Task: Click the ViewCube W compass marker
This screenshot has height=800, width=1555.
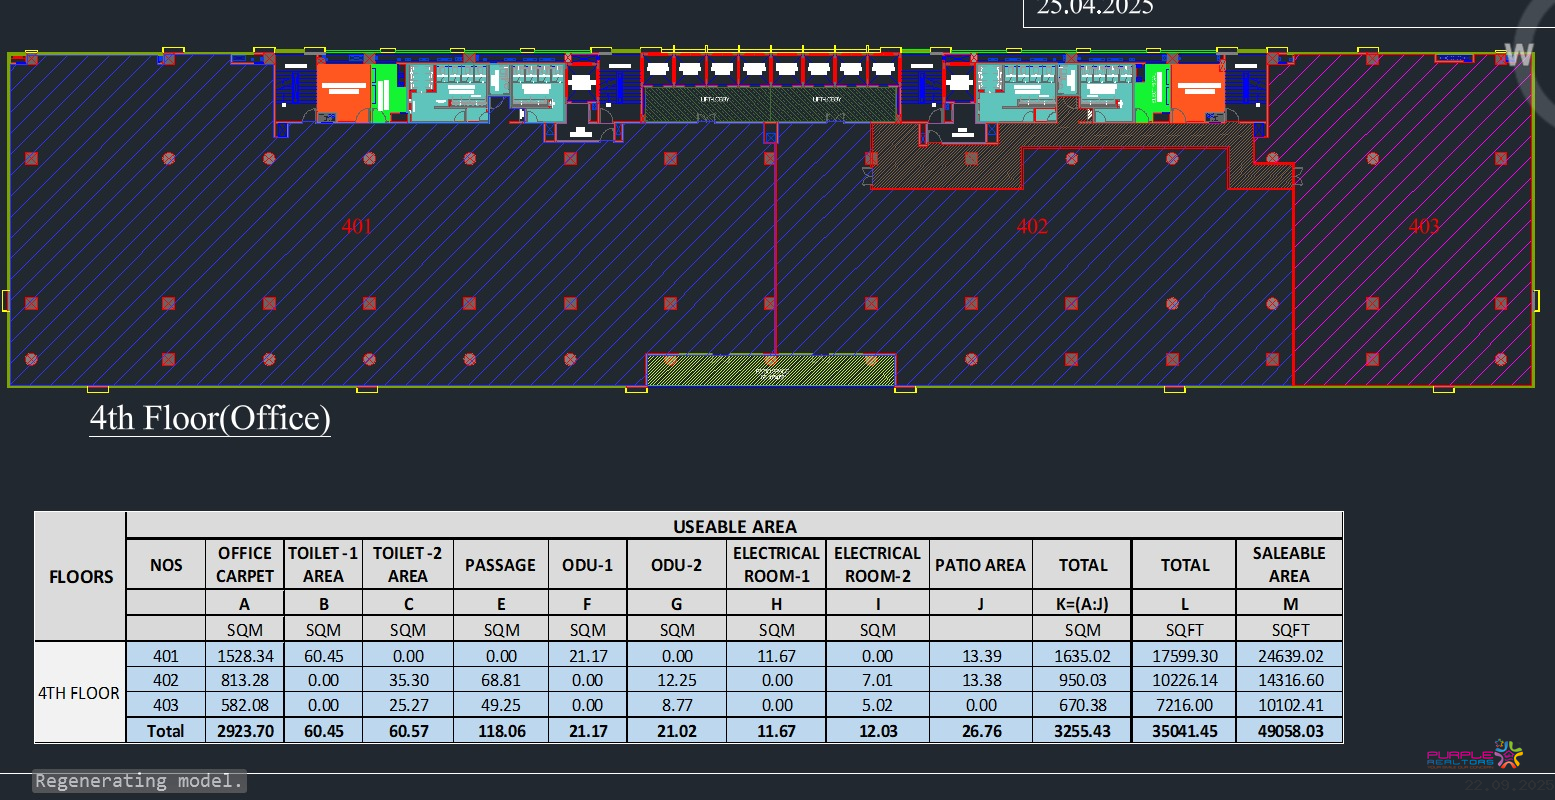Action: click(1518, 55)
